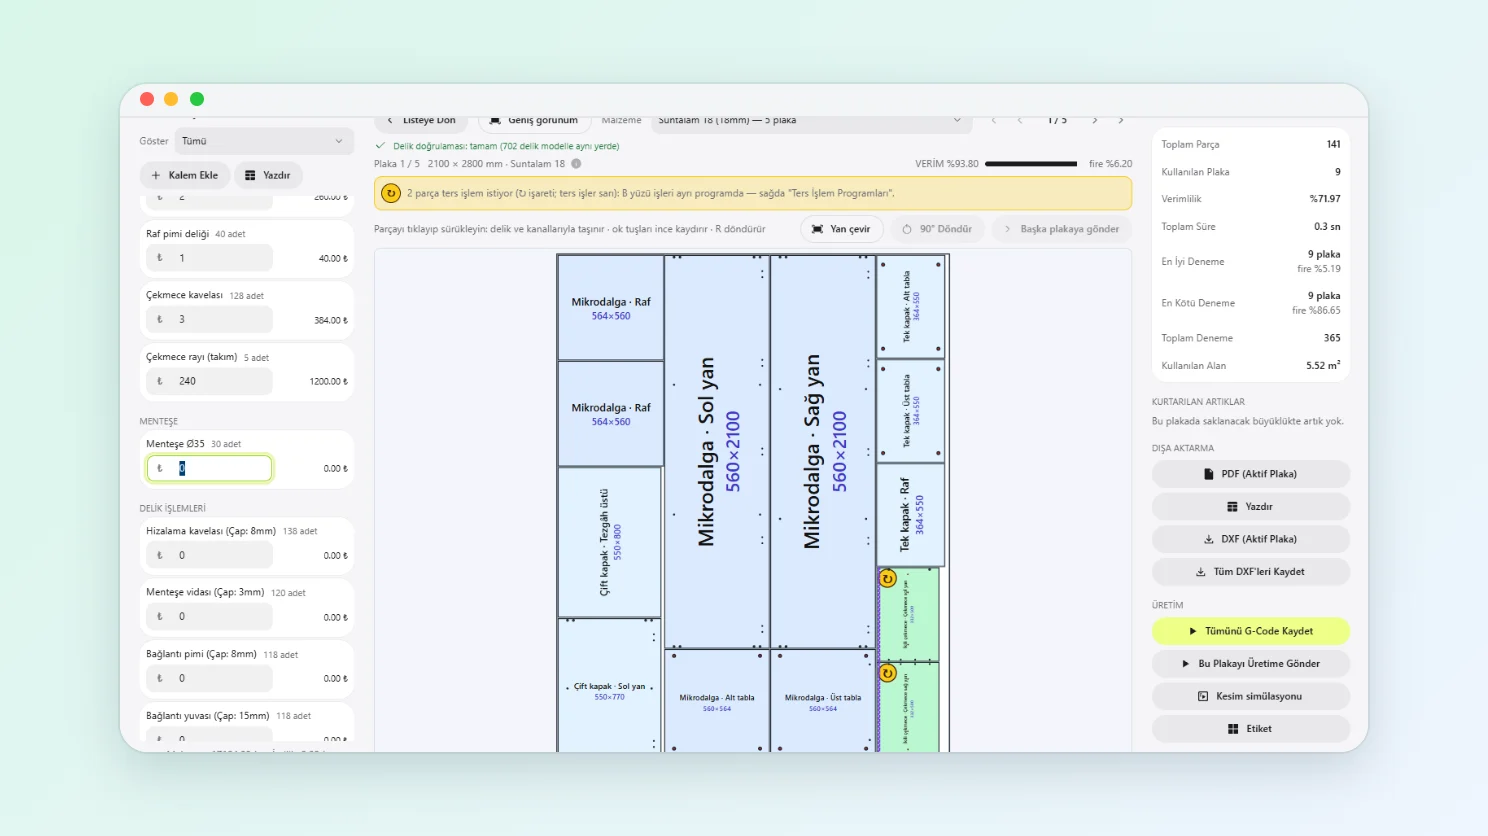
Task: Select the Çift kapak · Tezgâh üstü part
Action: 610,542
